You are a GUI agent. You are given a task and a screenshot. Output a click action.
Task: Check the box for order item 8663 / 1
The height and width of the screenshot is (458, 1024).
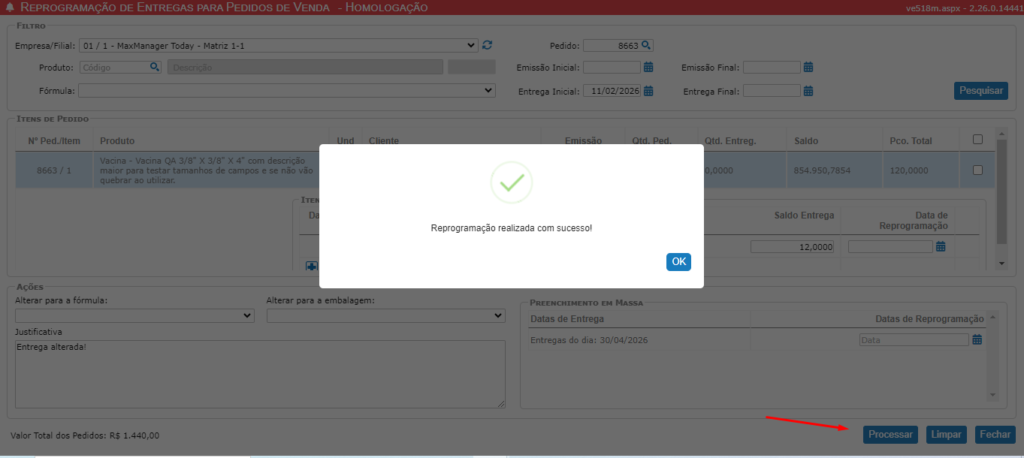[x=977, y=171]
